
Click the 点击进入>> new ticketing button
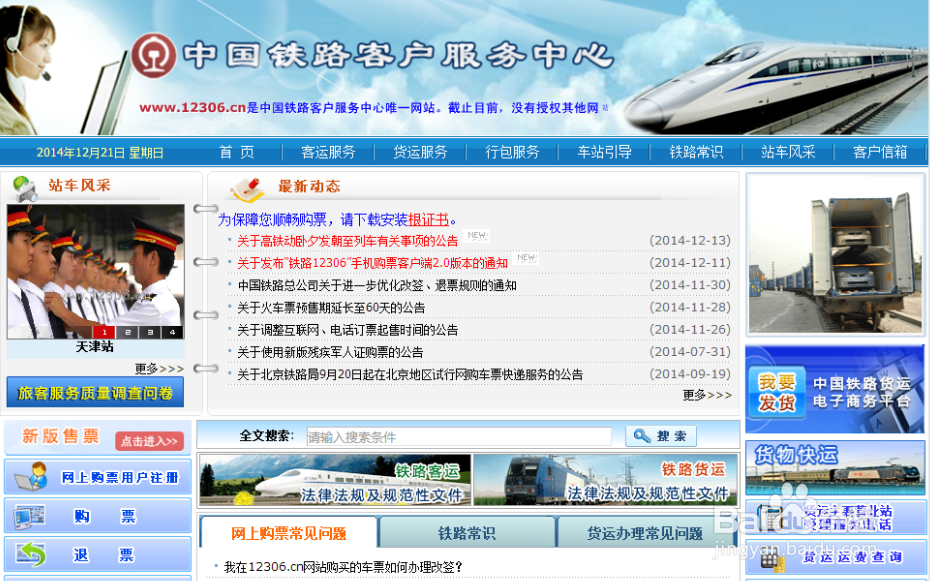[x=149, y=441]
